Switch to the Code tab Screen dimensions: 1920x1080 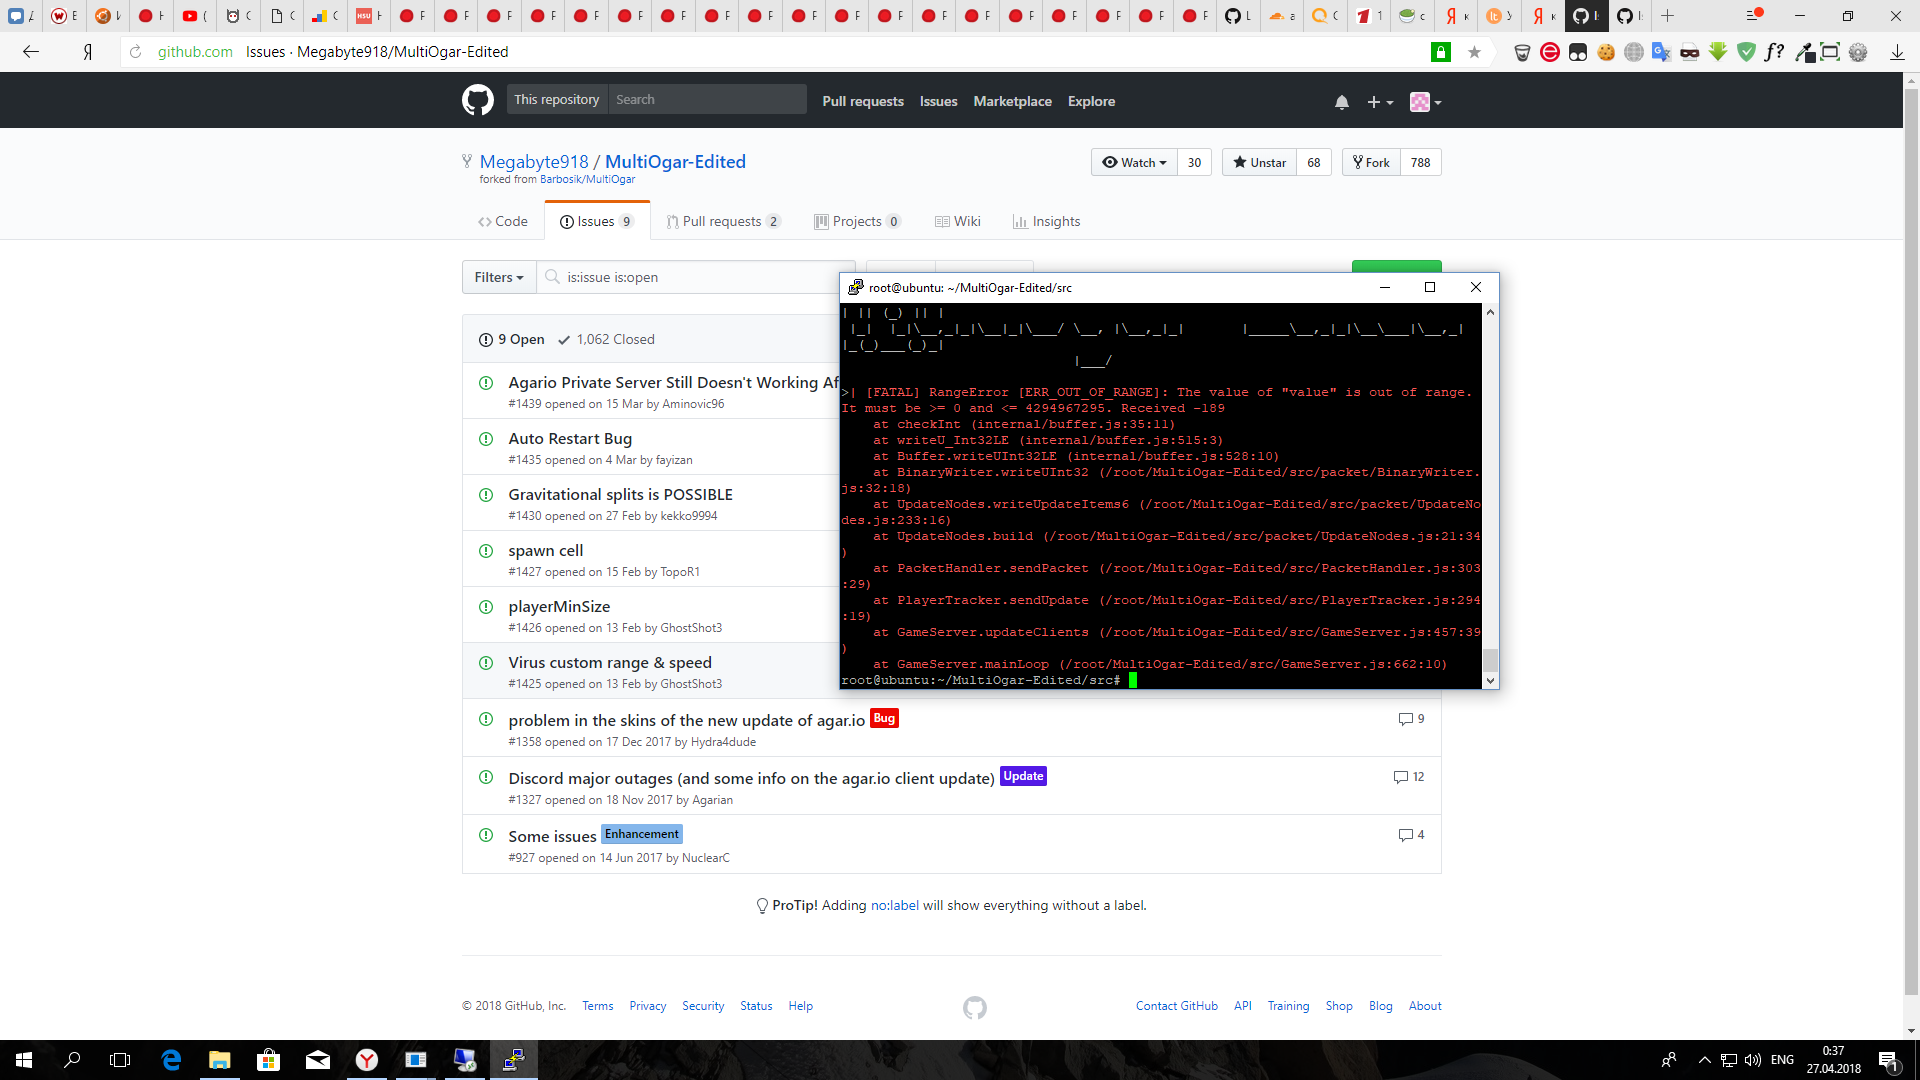(x=503, y=221)
